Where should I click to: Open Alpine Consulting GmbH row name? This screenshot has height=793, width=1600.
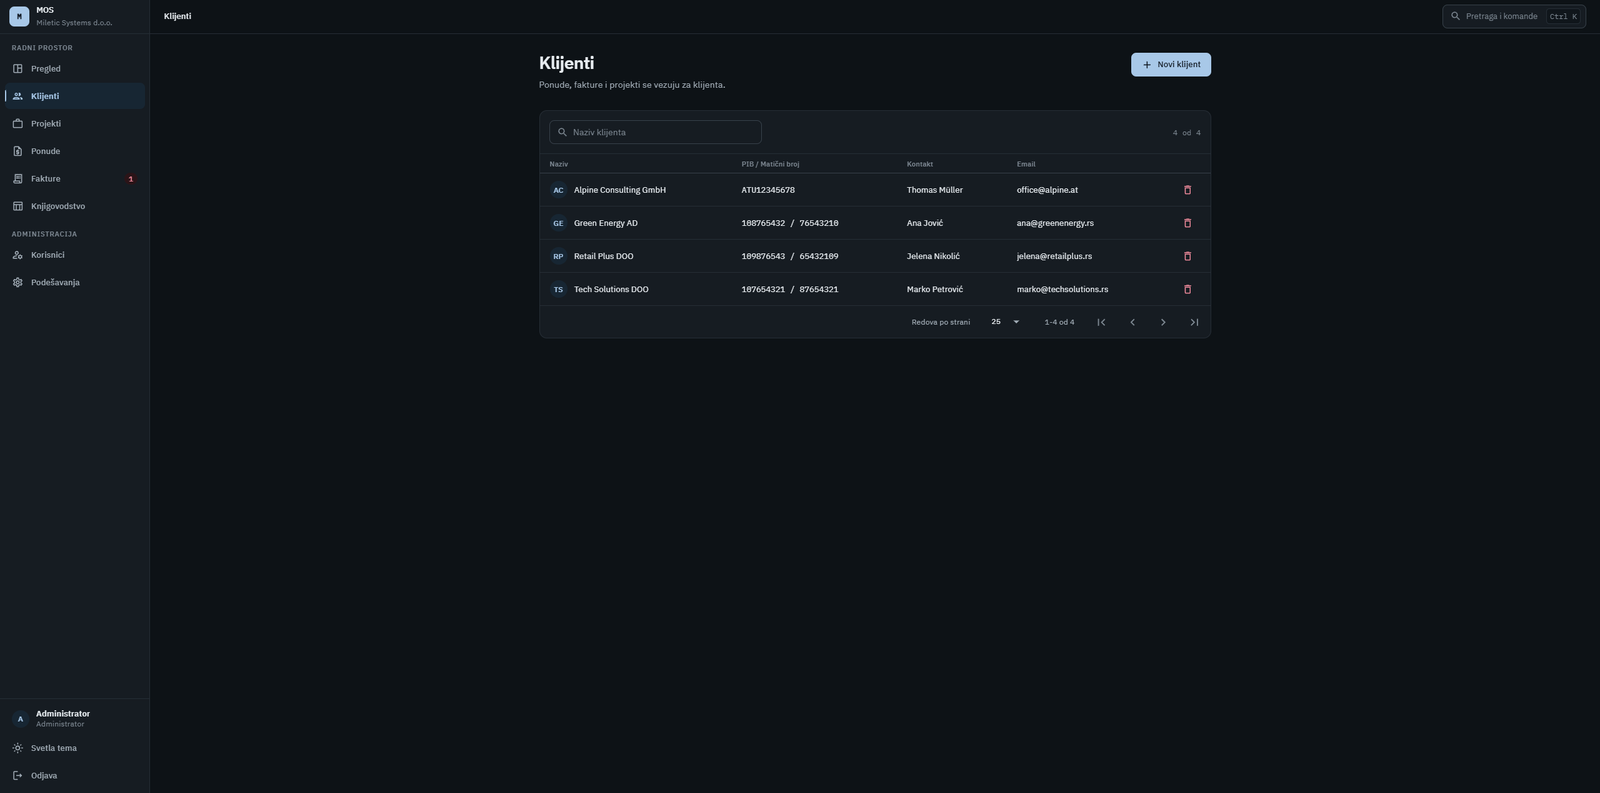[620, 190]
